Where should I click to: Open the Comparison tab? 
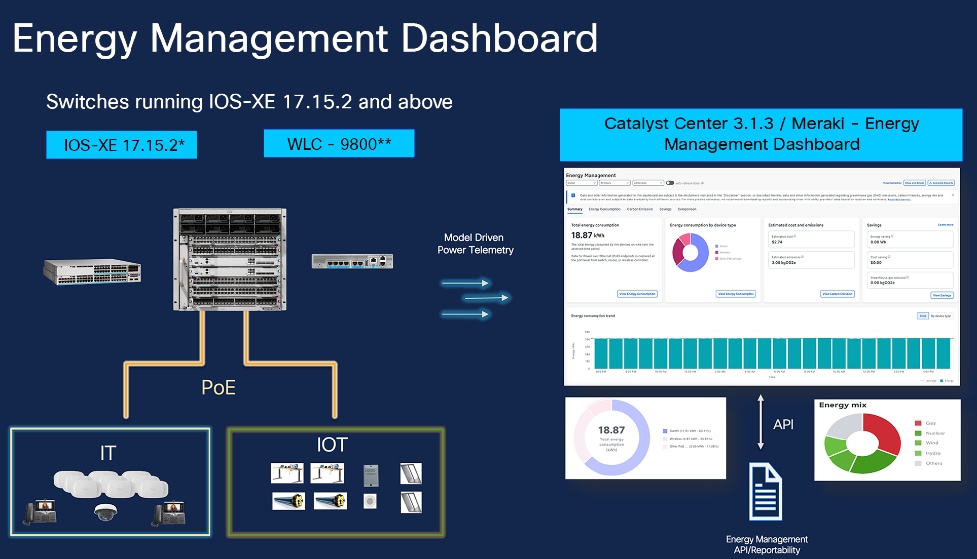[687, 209]
